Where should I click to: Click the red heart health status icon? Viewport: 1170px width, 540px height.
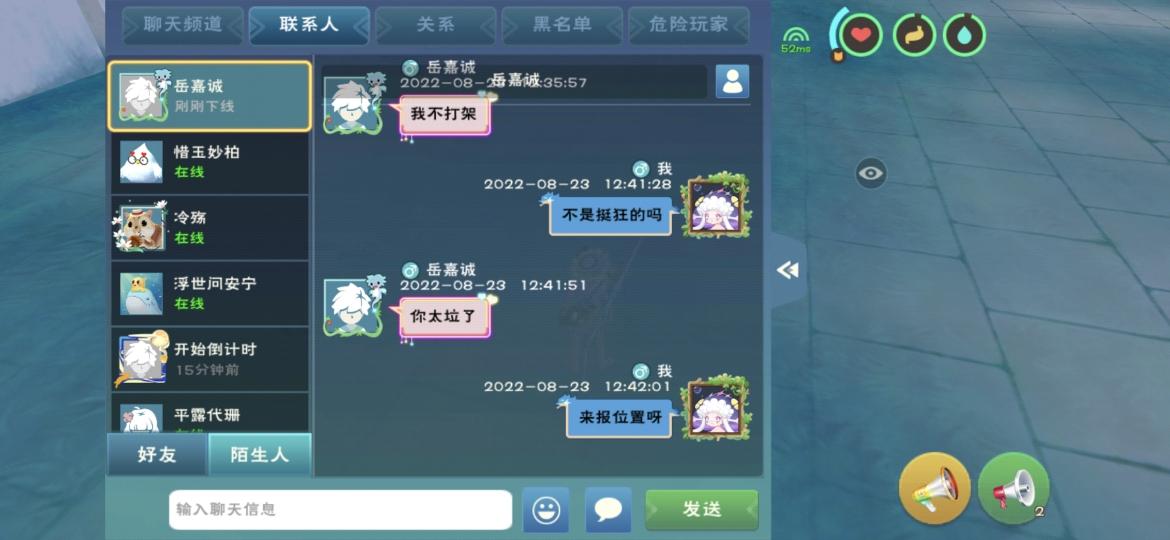pos(861,35)
